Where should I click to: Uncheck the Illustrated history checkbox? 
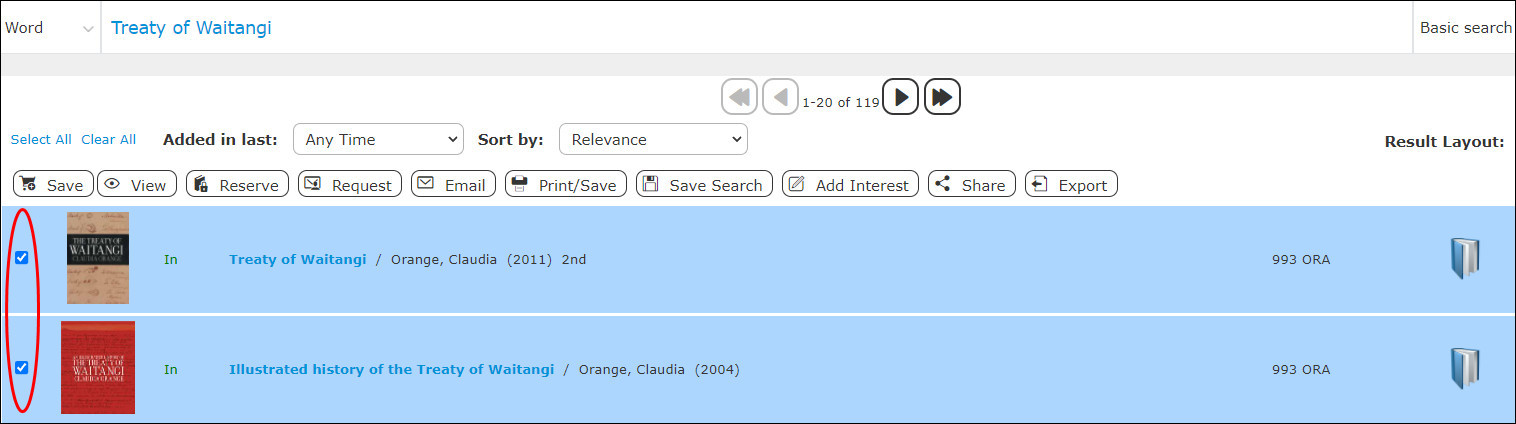tap(22, 368)
